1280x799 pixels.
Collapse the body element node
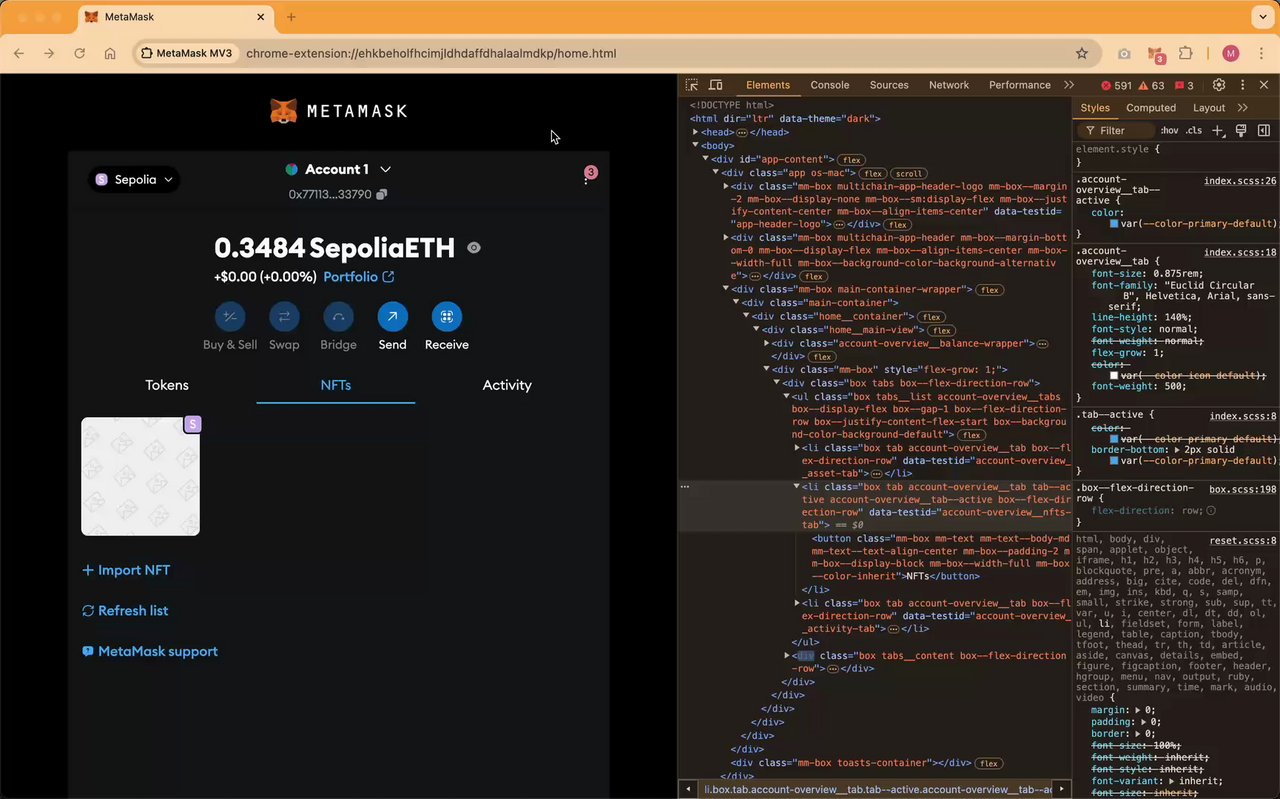pos(696,146)
